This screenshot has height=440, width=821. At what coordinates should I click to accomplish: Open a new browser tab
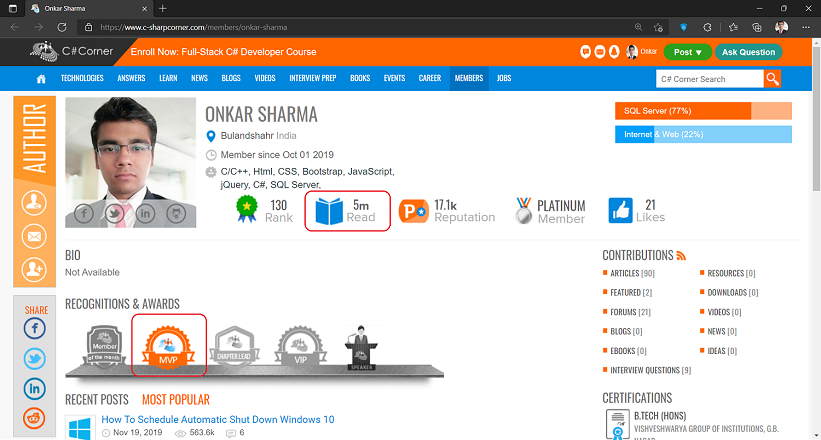coord(163,8)
